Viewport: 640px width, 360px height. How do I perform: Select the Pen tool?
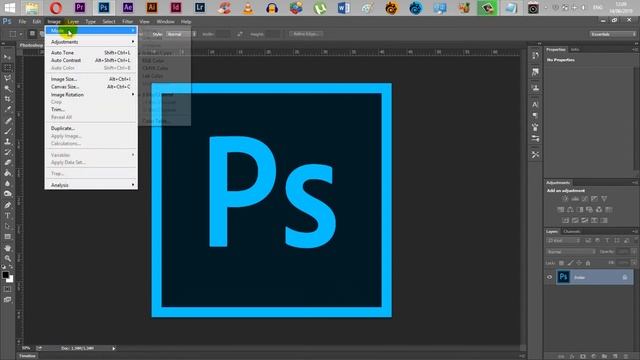(x=7, y=205)
